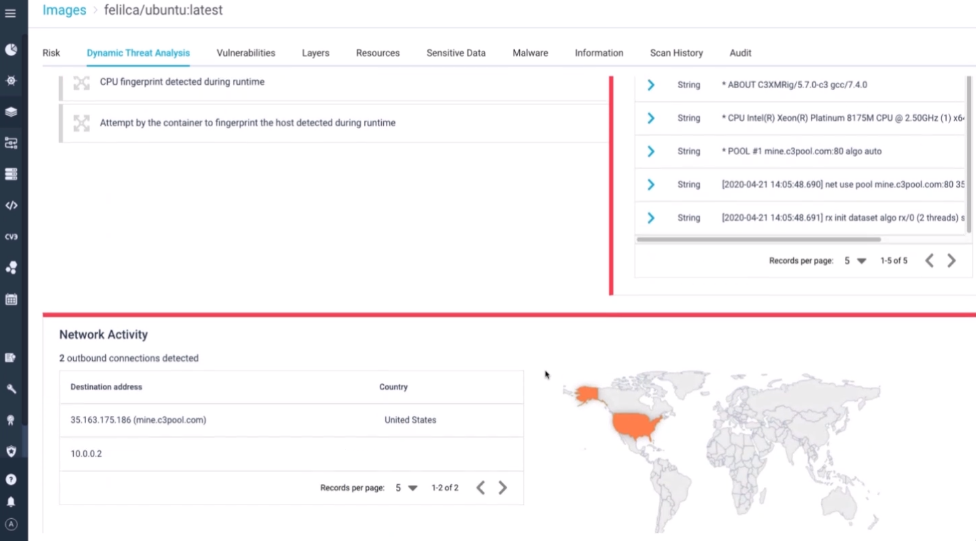This screenshot has height=541, width=976.
Task: Click the code brackets sidebar icon
Action: 11,205
